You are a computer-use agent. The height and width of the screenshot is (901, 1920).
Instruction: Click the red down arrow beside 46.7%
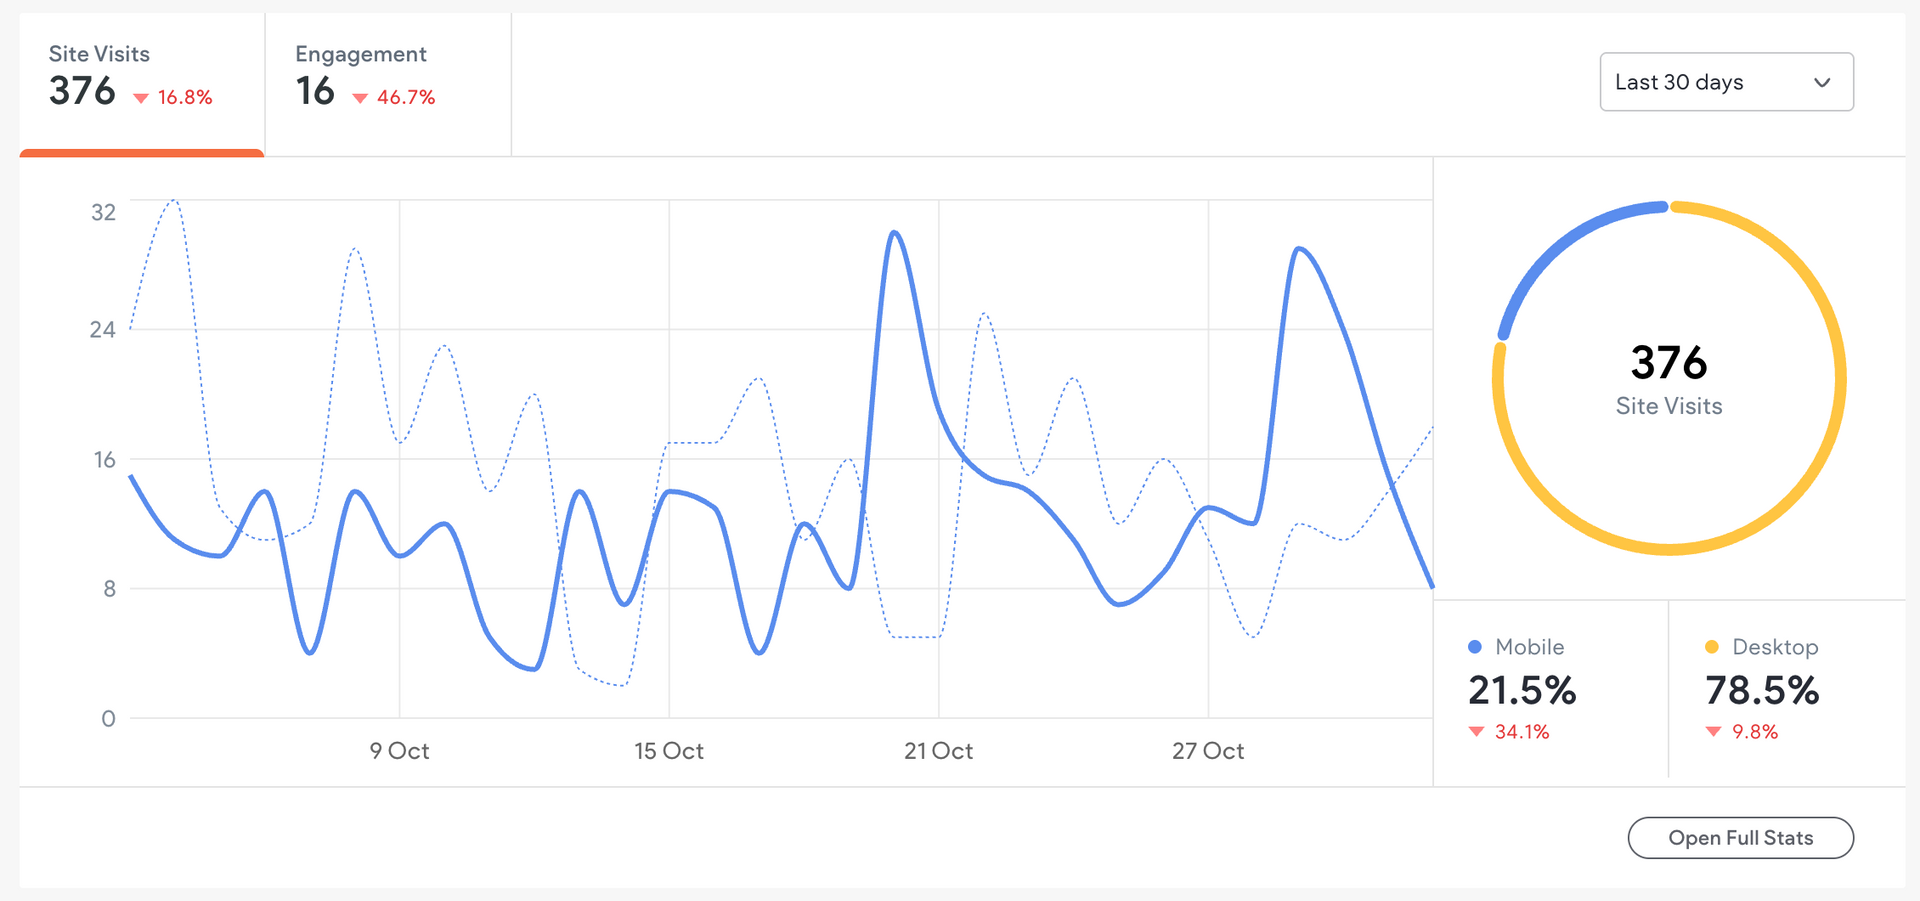click(360, 98)
